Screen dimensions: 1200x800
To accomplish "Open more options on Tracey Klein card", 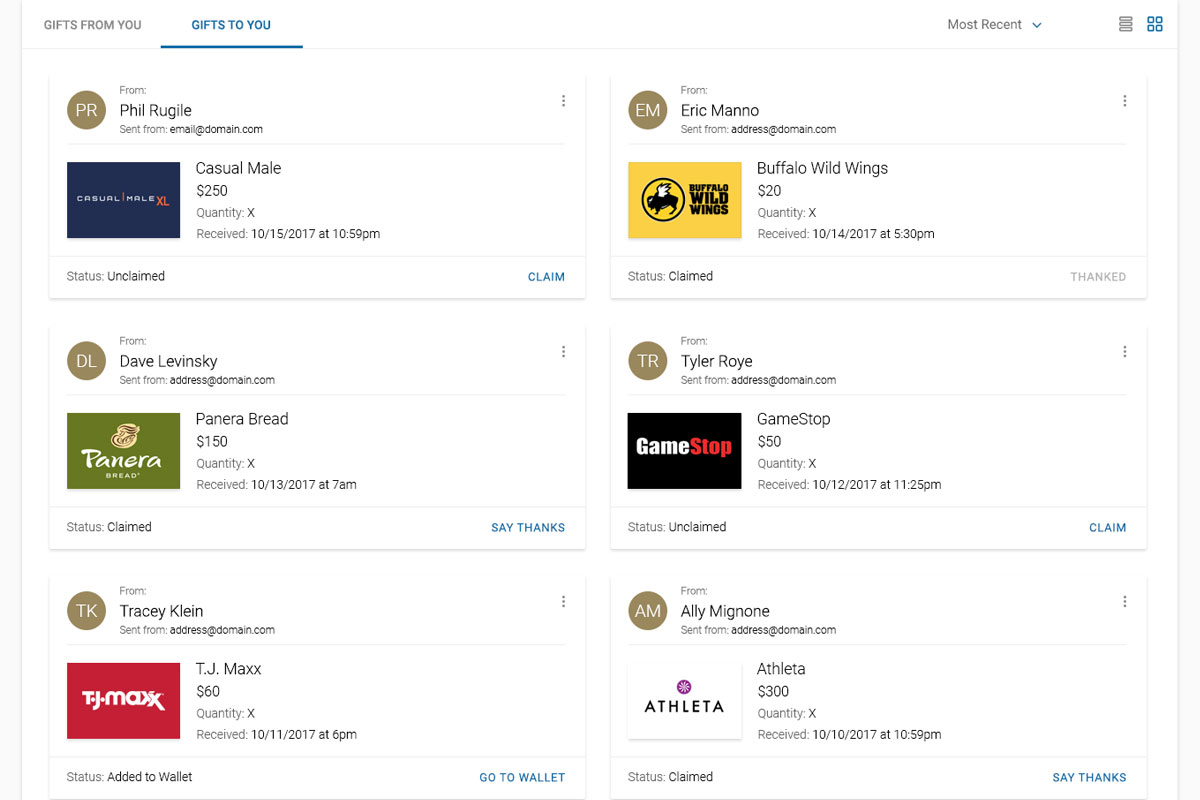I will click(x=563, y=601).
